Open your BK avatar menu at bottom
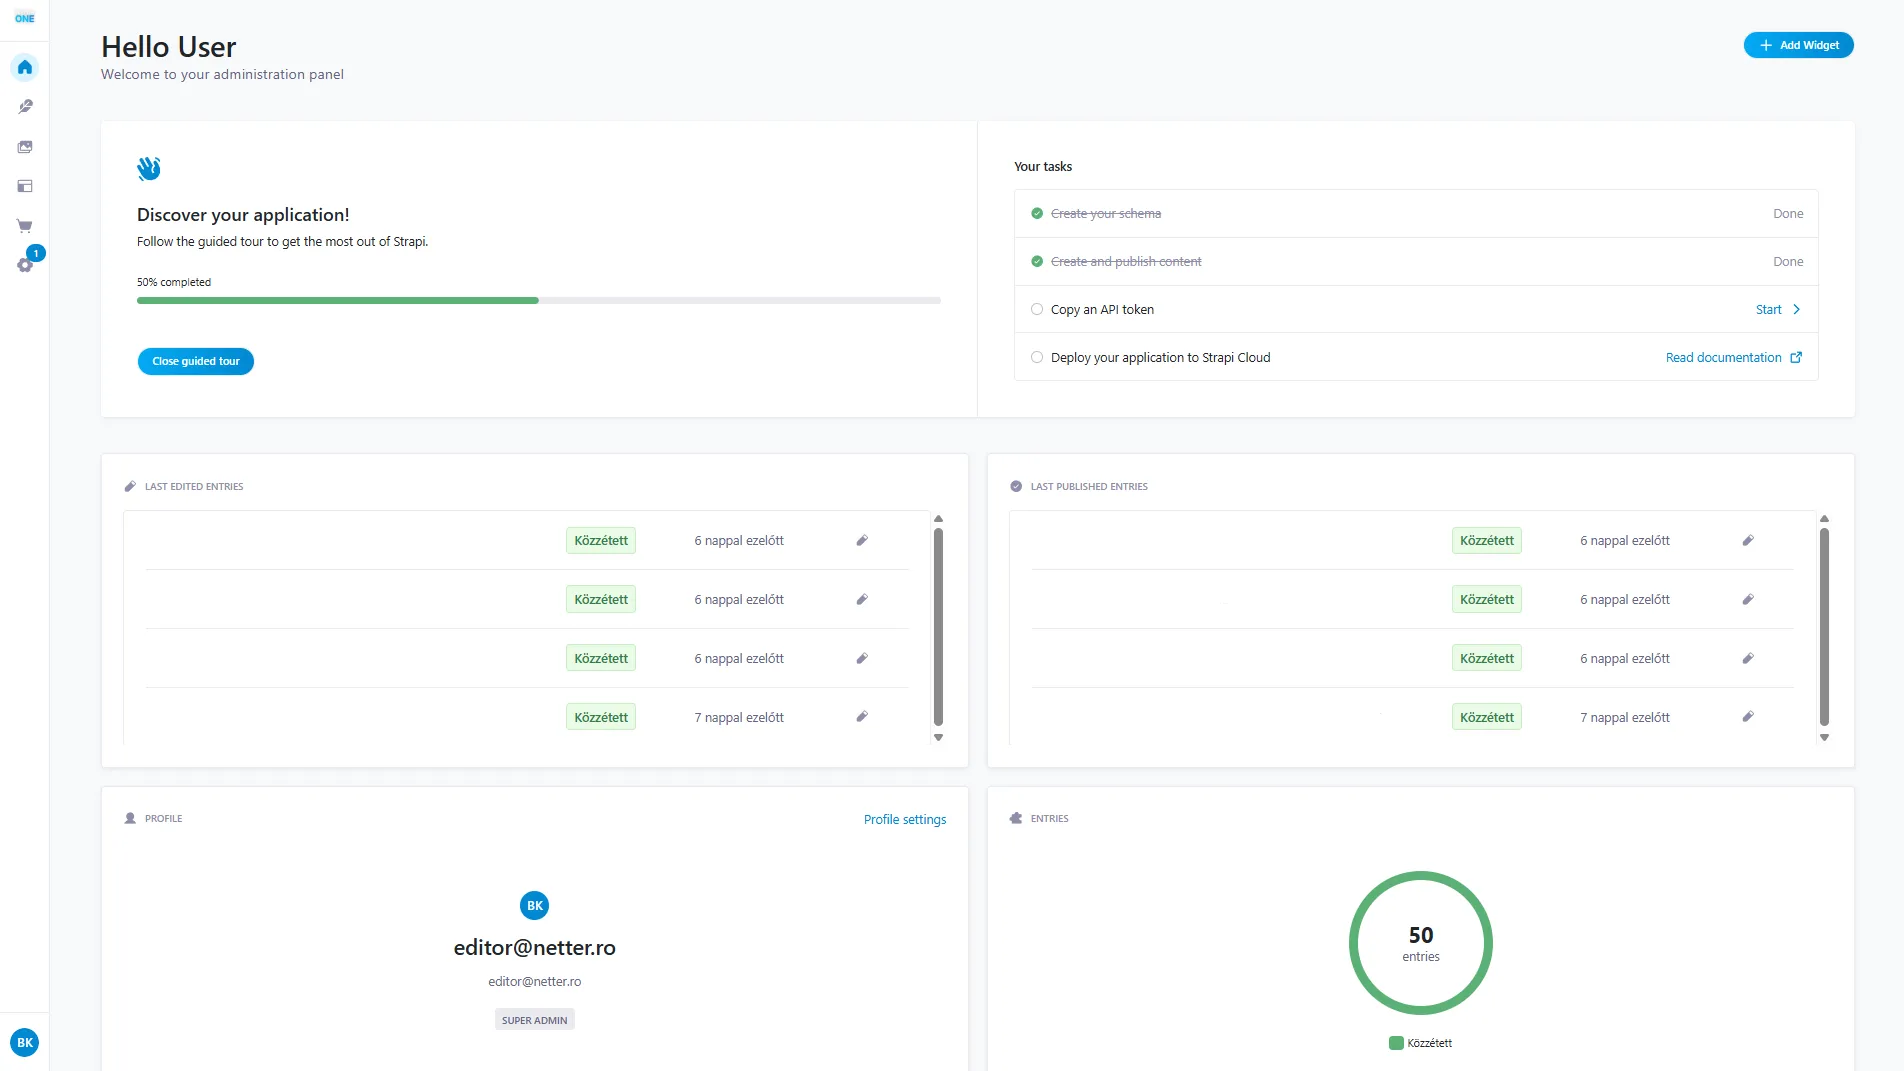The image size is (1904, 1071). coord(24,1042)
